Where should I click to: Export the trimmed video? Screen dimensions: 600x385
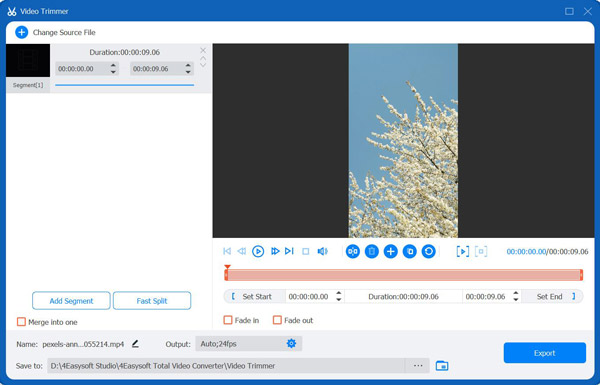click(545, 353)
